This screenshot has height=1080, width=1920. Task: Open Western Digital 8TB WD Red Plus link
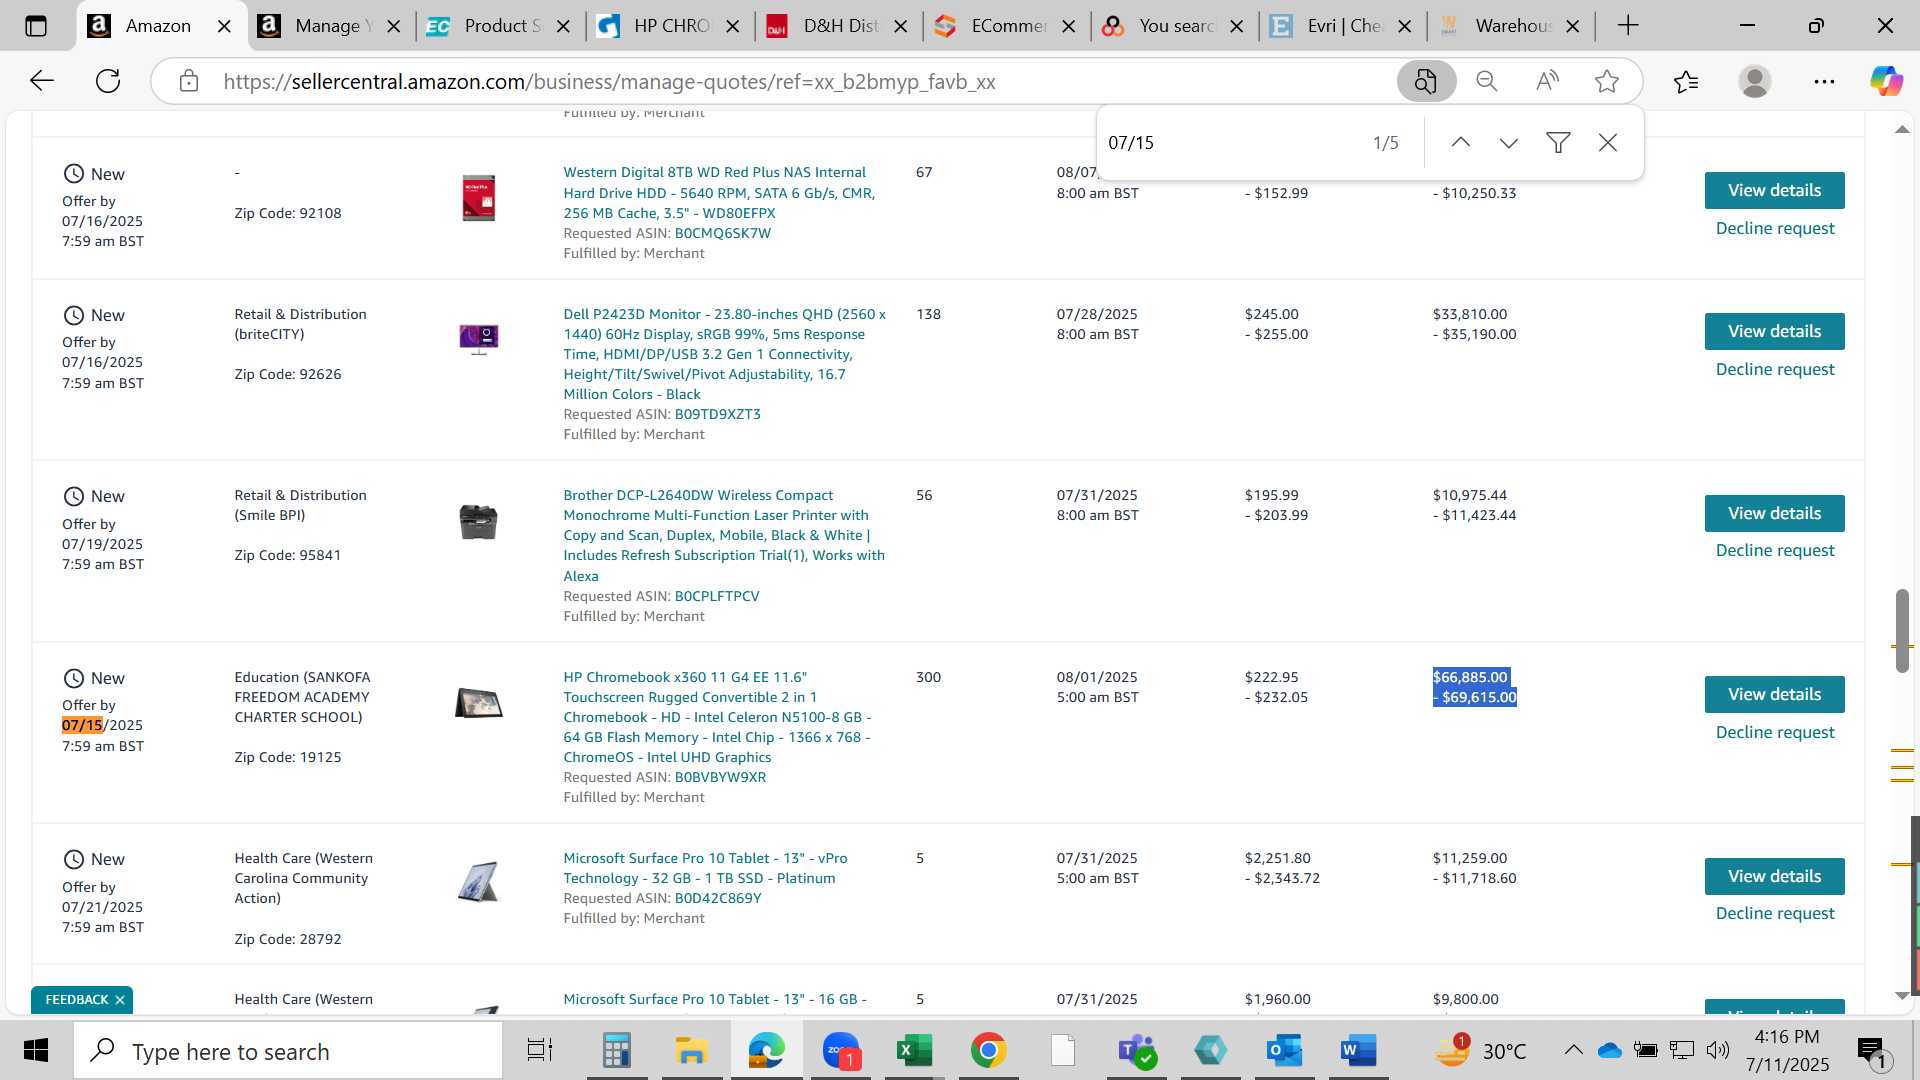tap(719, 192)
